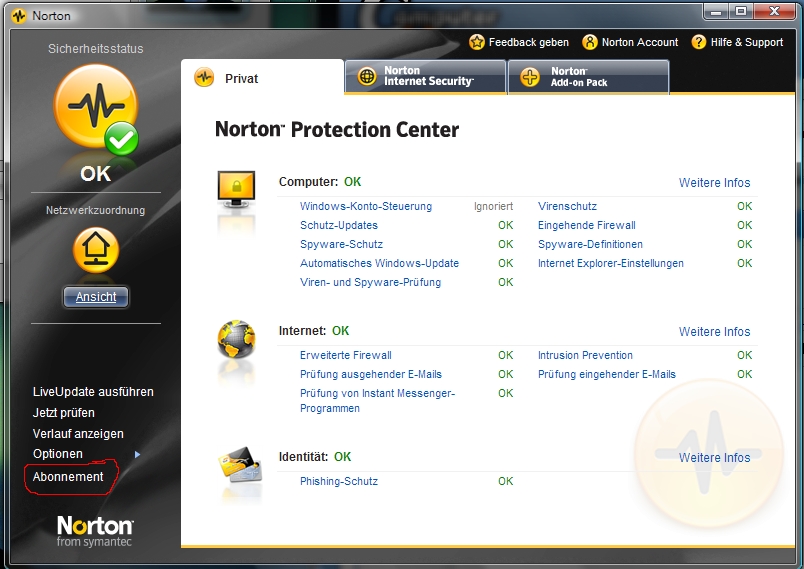Click the Norton Account text link
Image resolution: width=804 pixels, height=569 pixels.
pyautogui.click(x=640, y=42)
